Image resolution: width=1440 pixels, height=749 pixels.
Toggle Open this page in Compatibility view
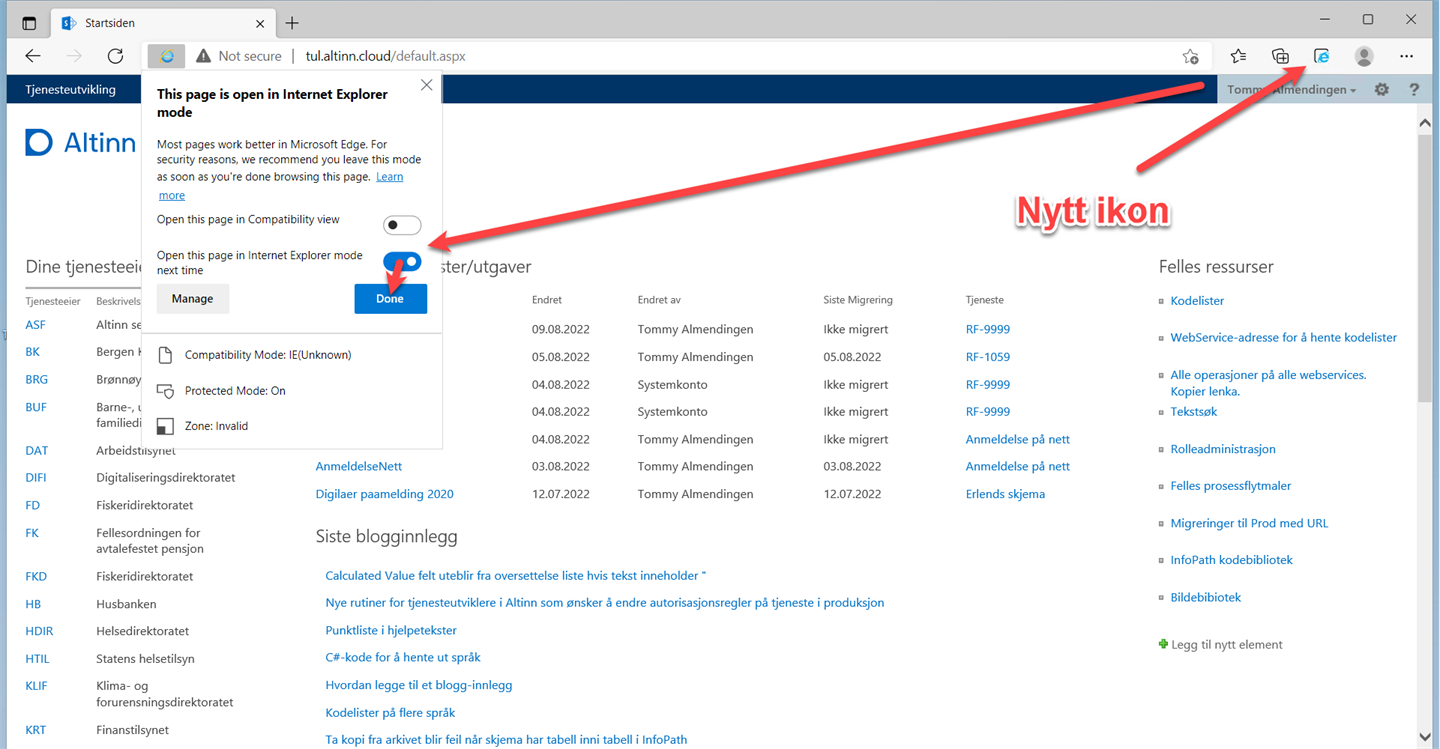[x=402, y=225]
